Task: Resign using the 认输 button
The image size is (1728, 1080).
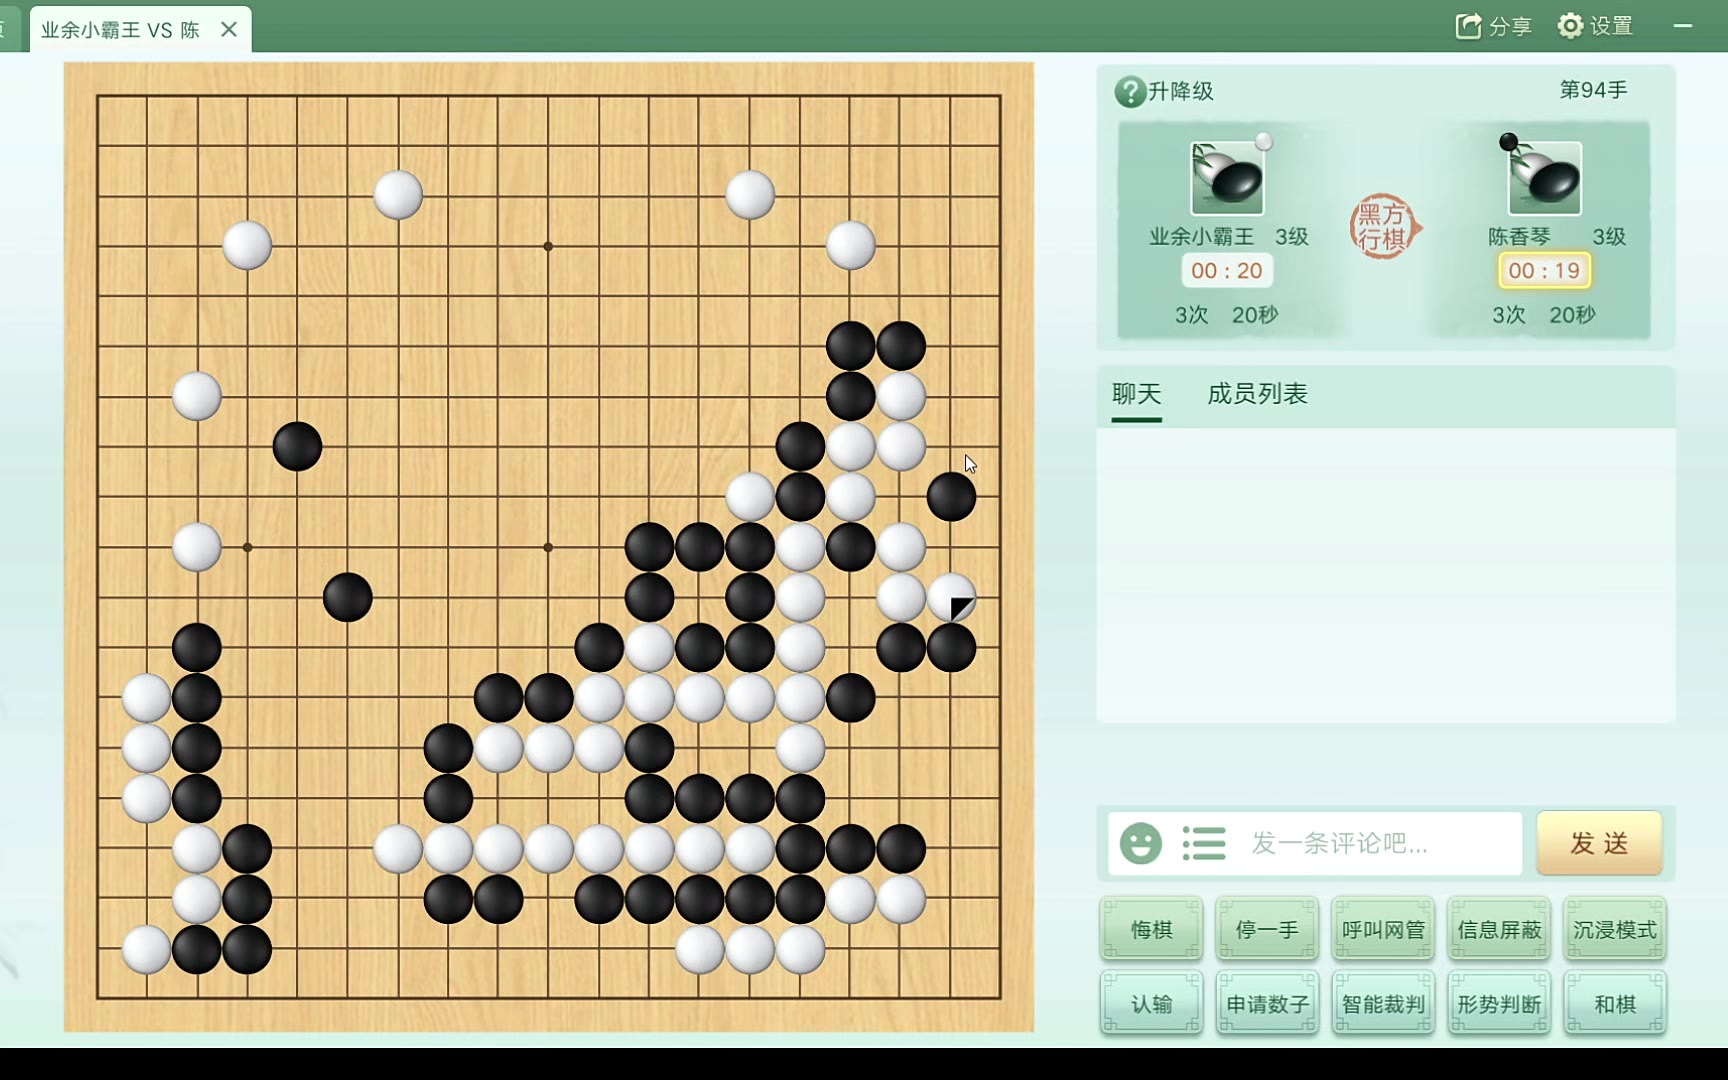Action: tap(1151, 1004)
